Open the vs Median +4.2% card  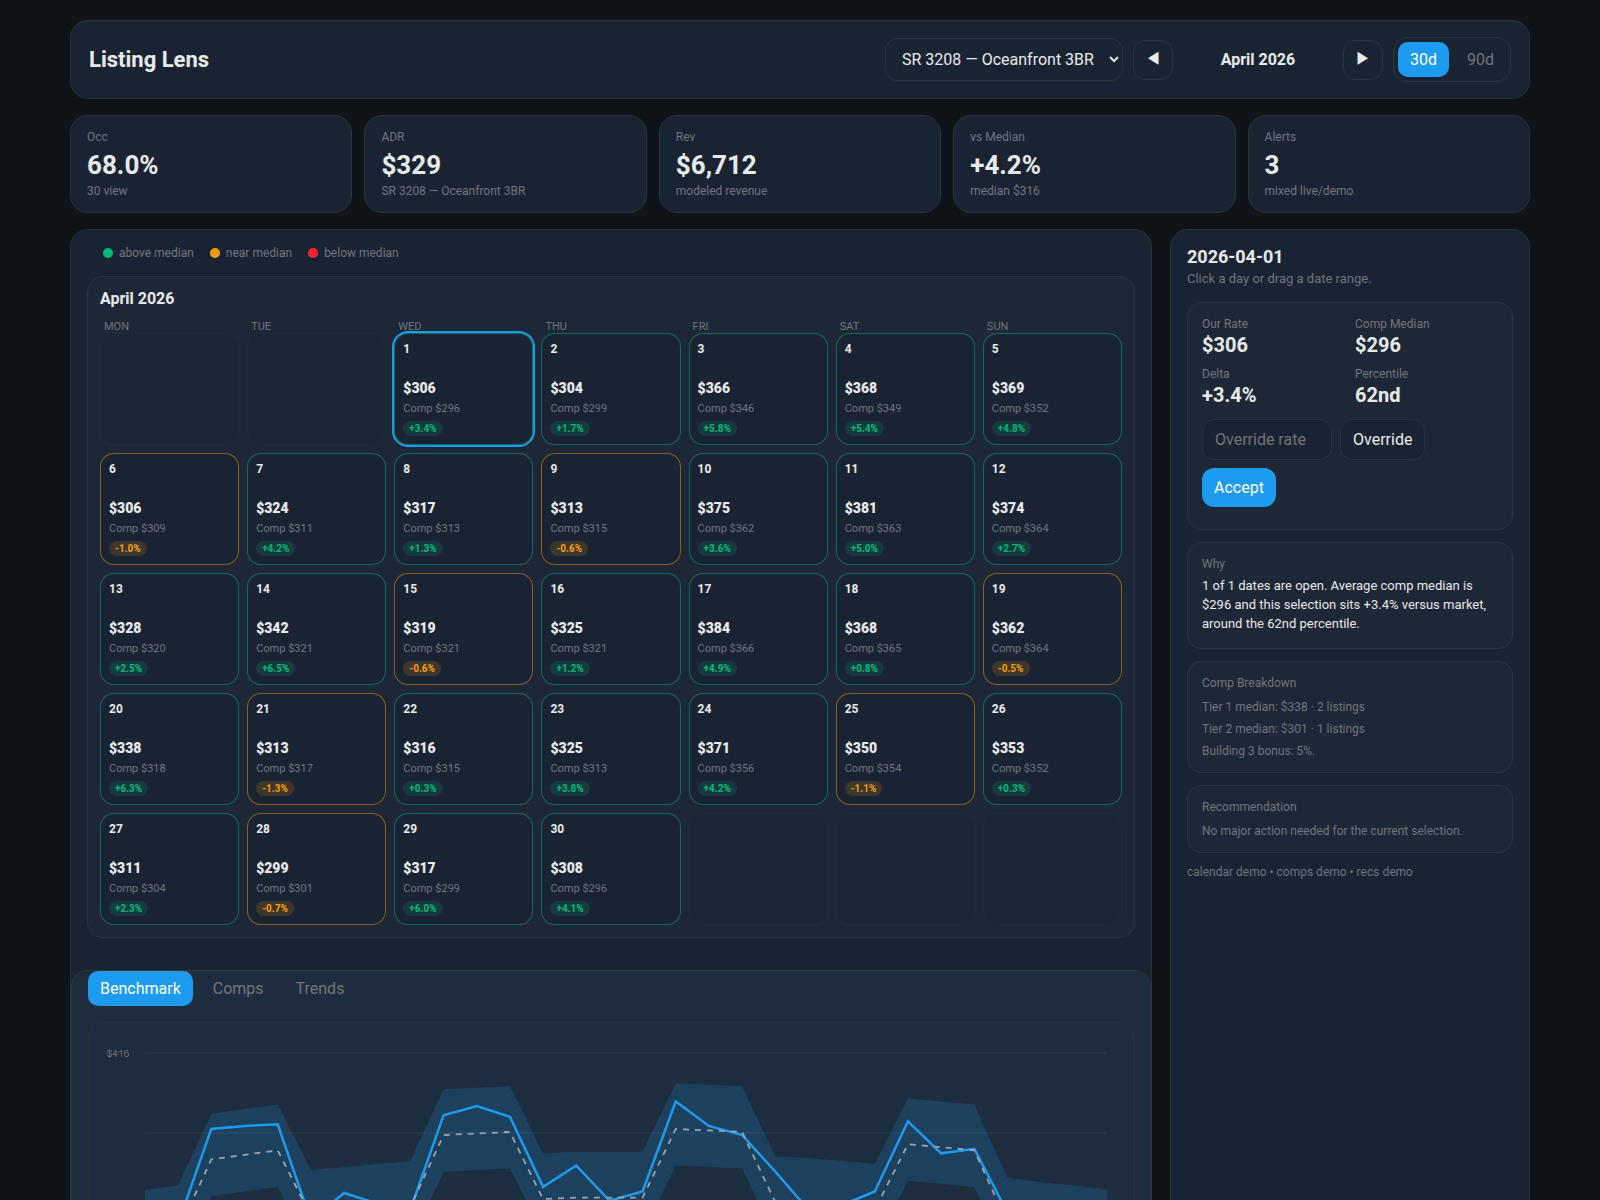[x=1094, y=164]
